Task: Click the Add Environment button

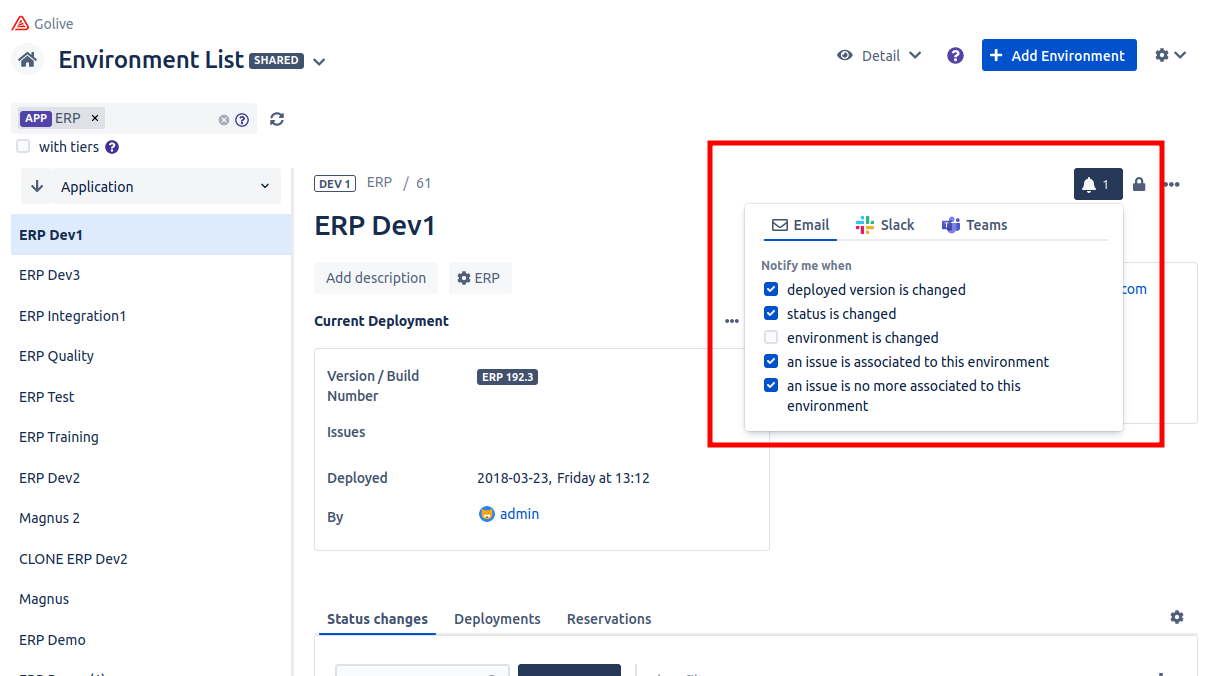Action: click(1059, 56)
